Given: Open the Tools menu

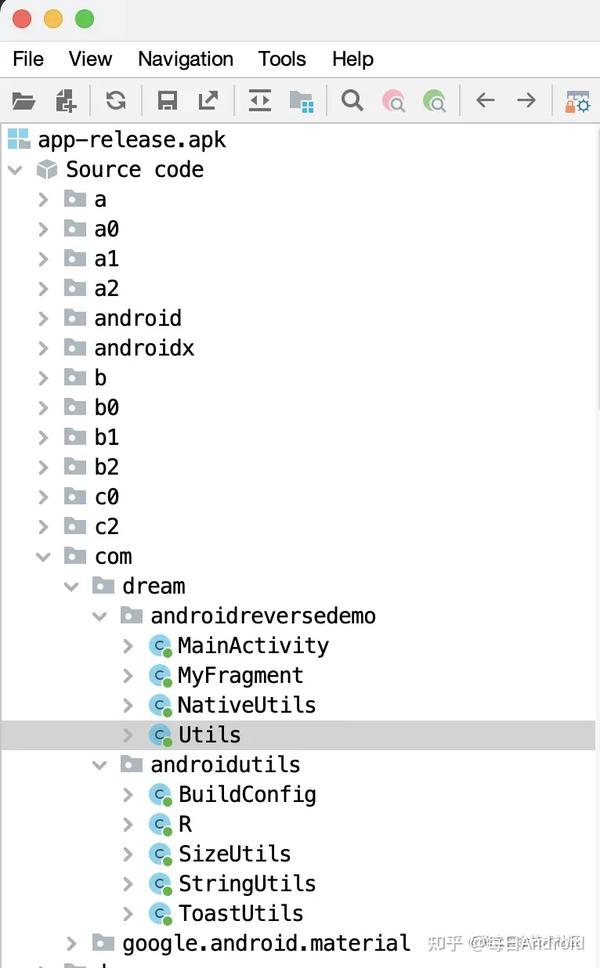Looking at the screenshot, I should [x=282, y=59].
